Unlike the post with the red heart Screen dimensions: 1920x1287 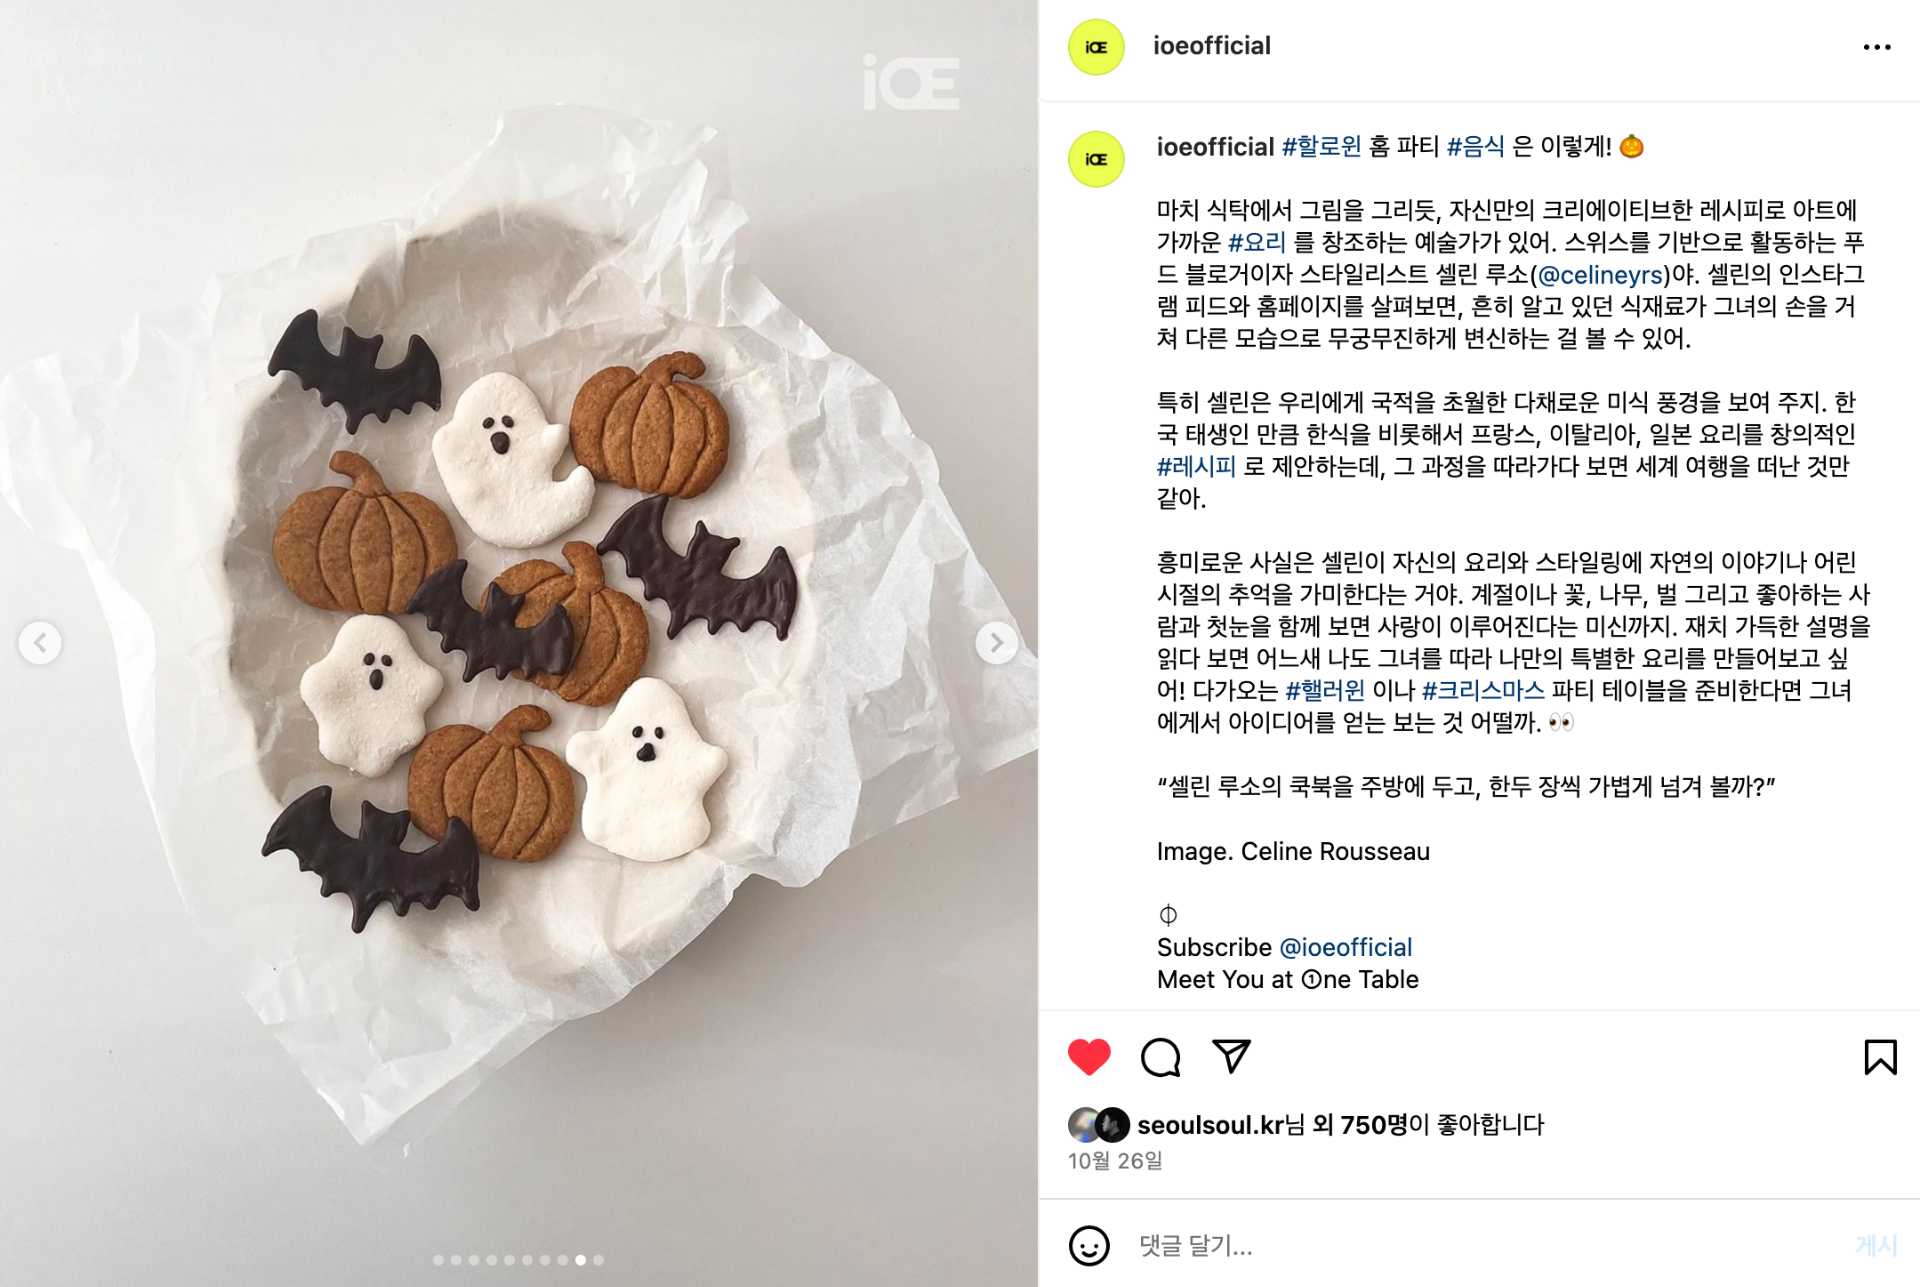pyautogui.click(x=1089, y=1057)
